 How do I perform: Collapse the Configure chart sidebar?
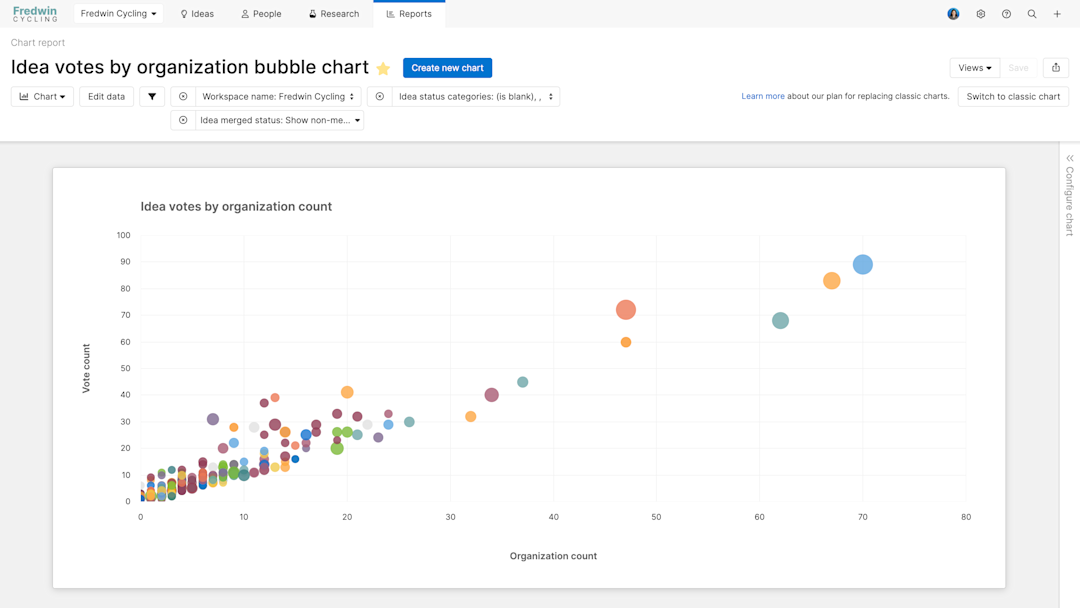pos(1068,157)
